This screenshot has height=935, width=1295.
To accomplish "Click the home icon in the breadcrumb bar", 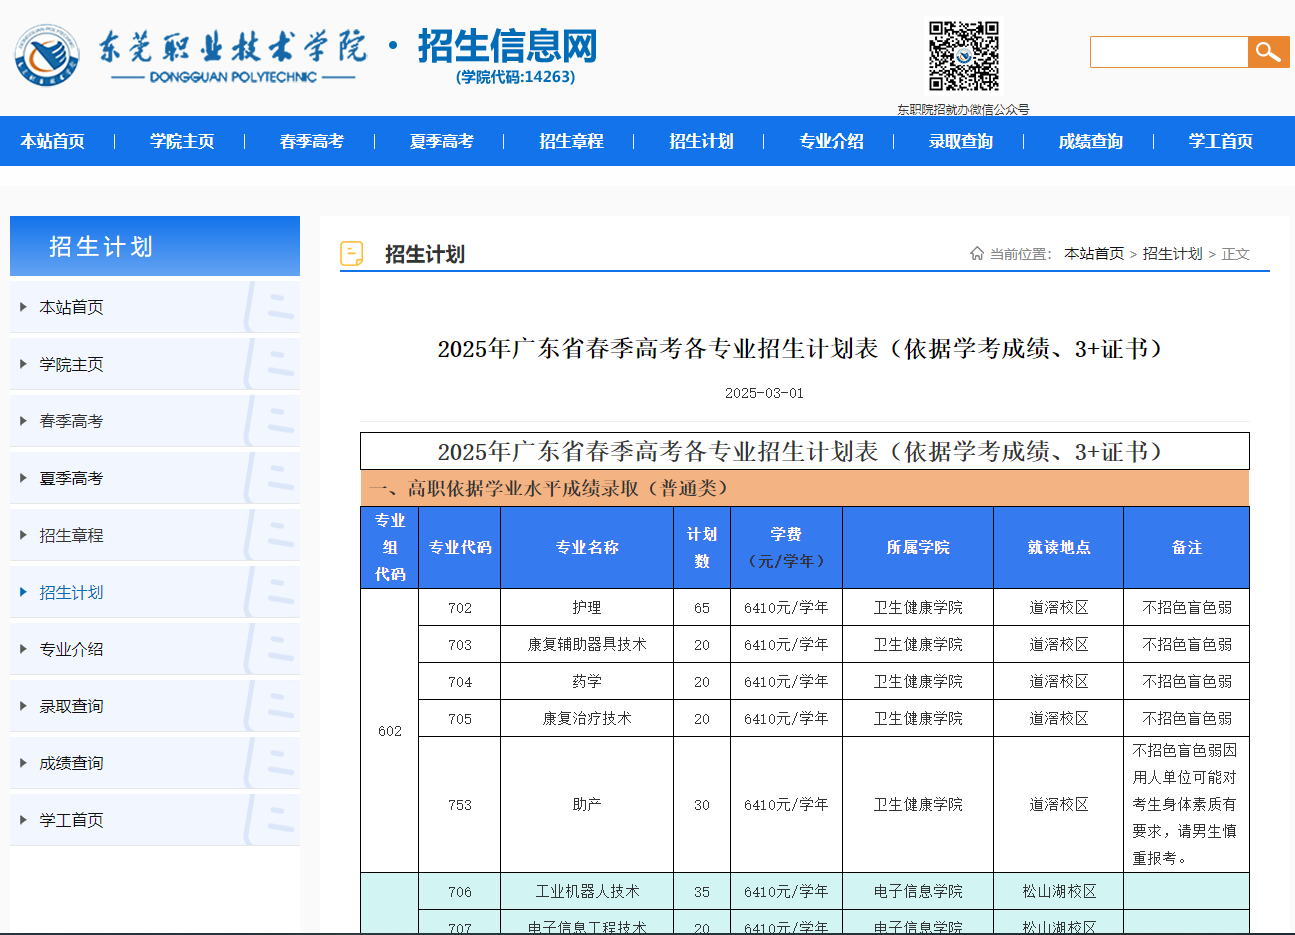I will 977,253.
